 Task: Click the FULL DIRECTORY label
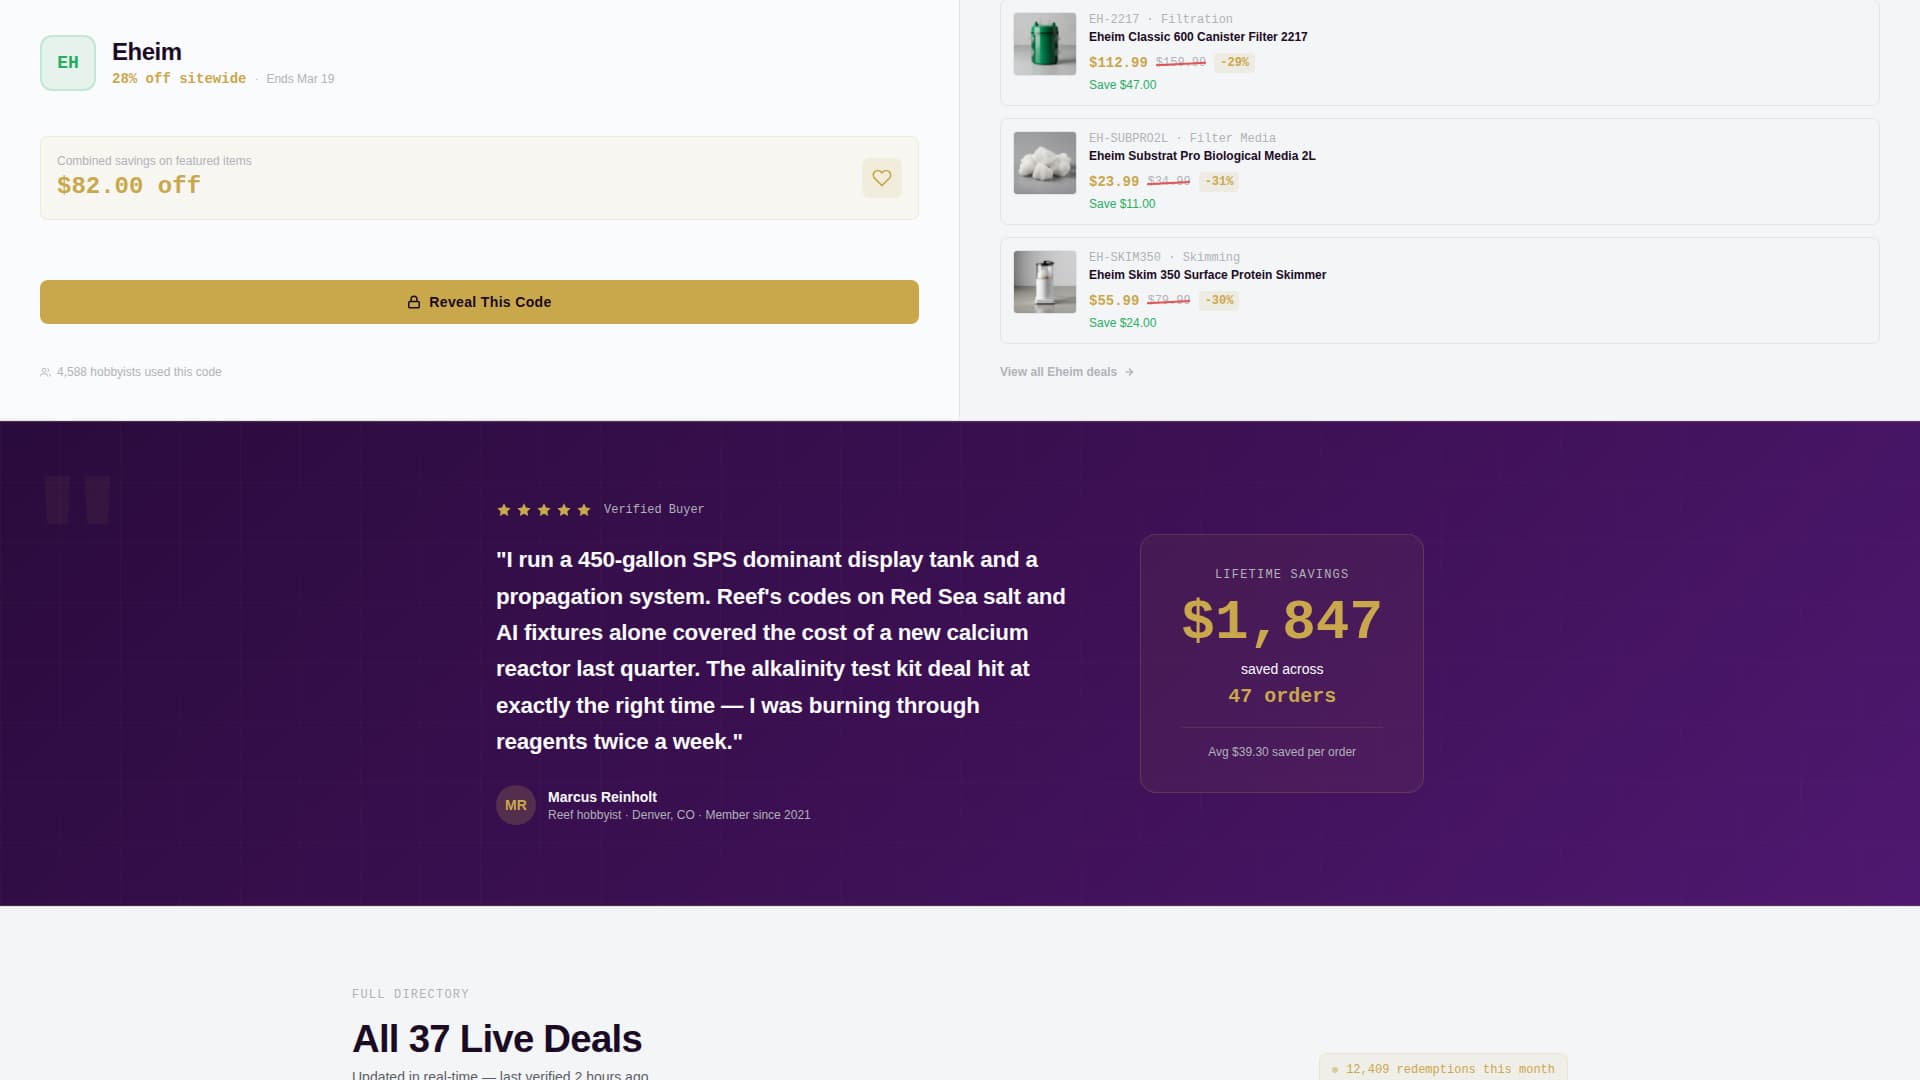(410, 994)
